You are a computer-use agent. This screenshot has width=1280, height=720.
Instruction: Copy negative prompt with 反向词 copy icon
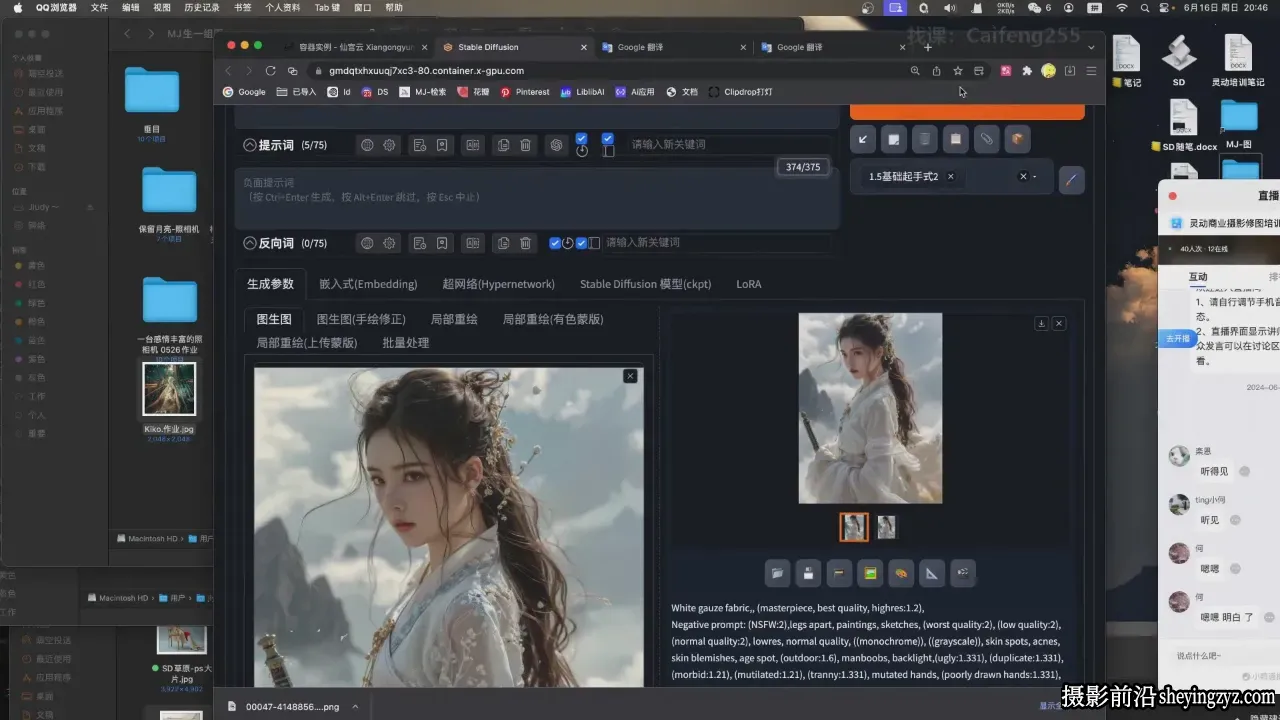[x=503, y=243]
